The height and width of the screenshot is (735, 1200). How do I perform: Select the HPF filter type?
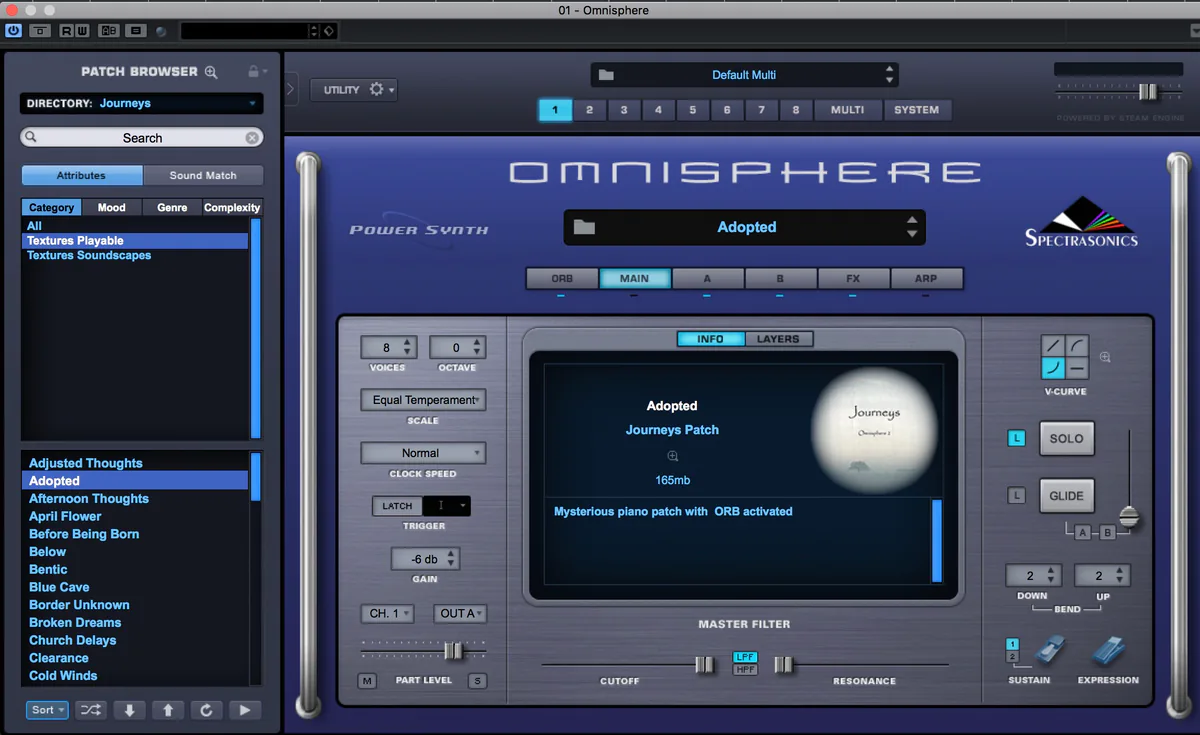745,669
